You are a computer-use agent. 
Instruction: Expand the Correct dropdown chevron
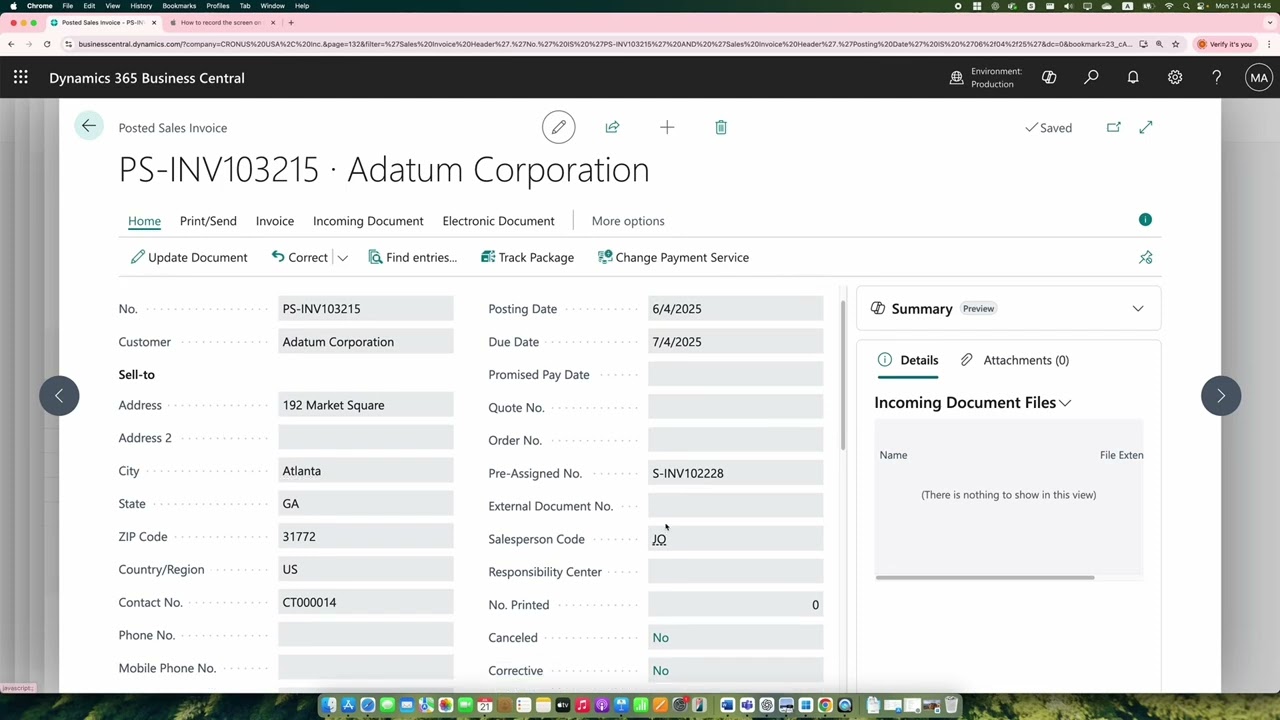click(x=342, y=258)
